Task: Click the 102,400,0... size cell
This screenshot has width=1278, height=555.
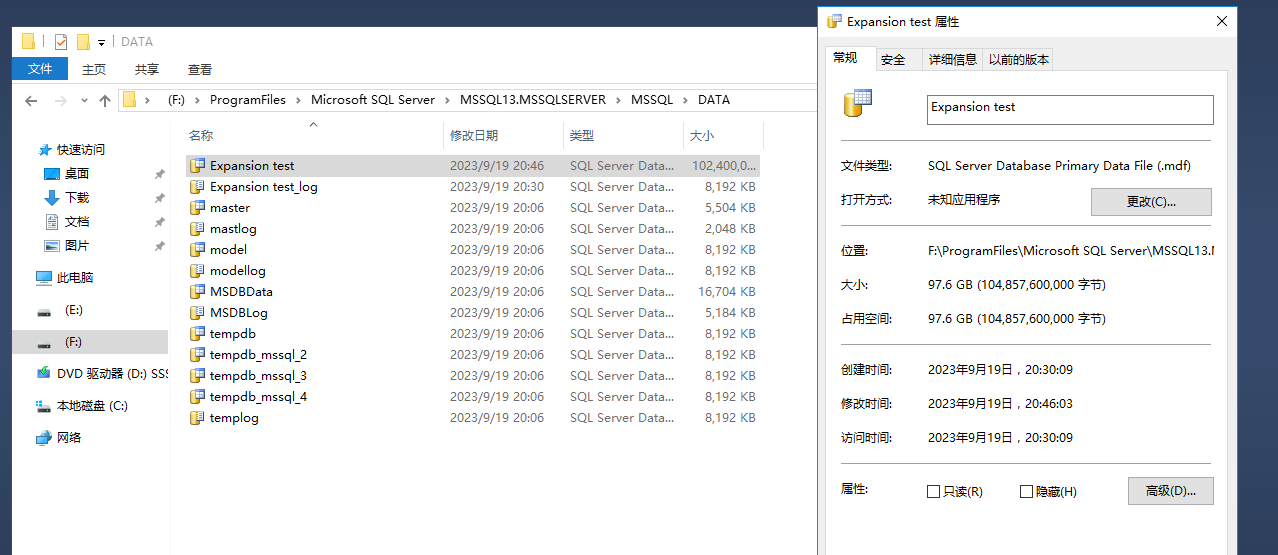Action: pyautogui.click(x=724, y=166)
